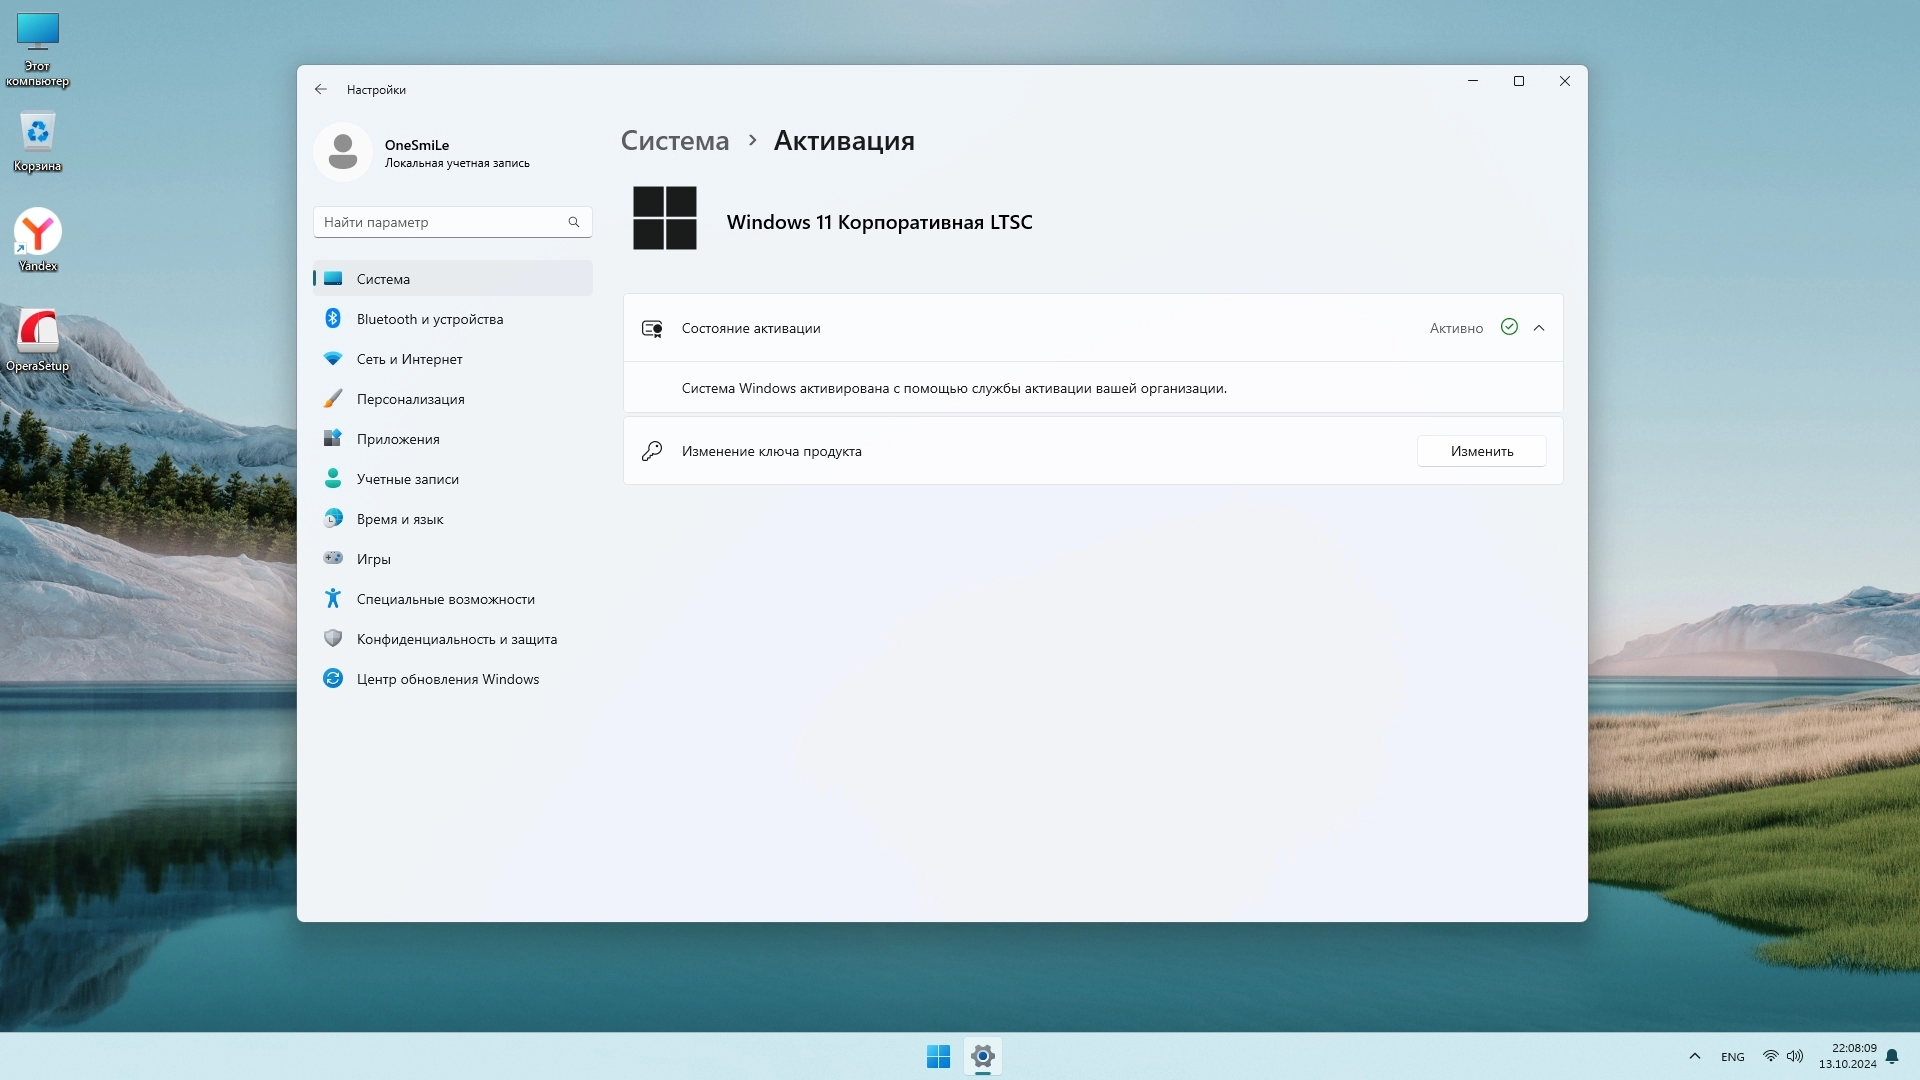The height and width of the screenshot is (1080, 1920).
Task: Open Специальные возможности settings
Action: [x=445, y=599]
